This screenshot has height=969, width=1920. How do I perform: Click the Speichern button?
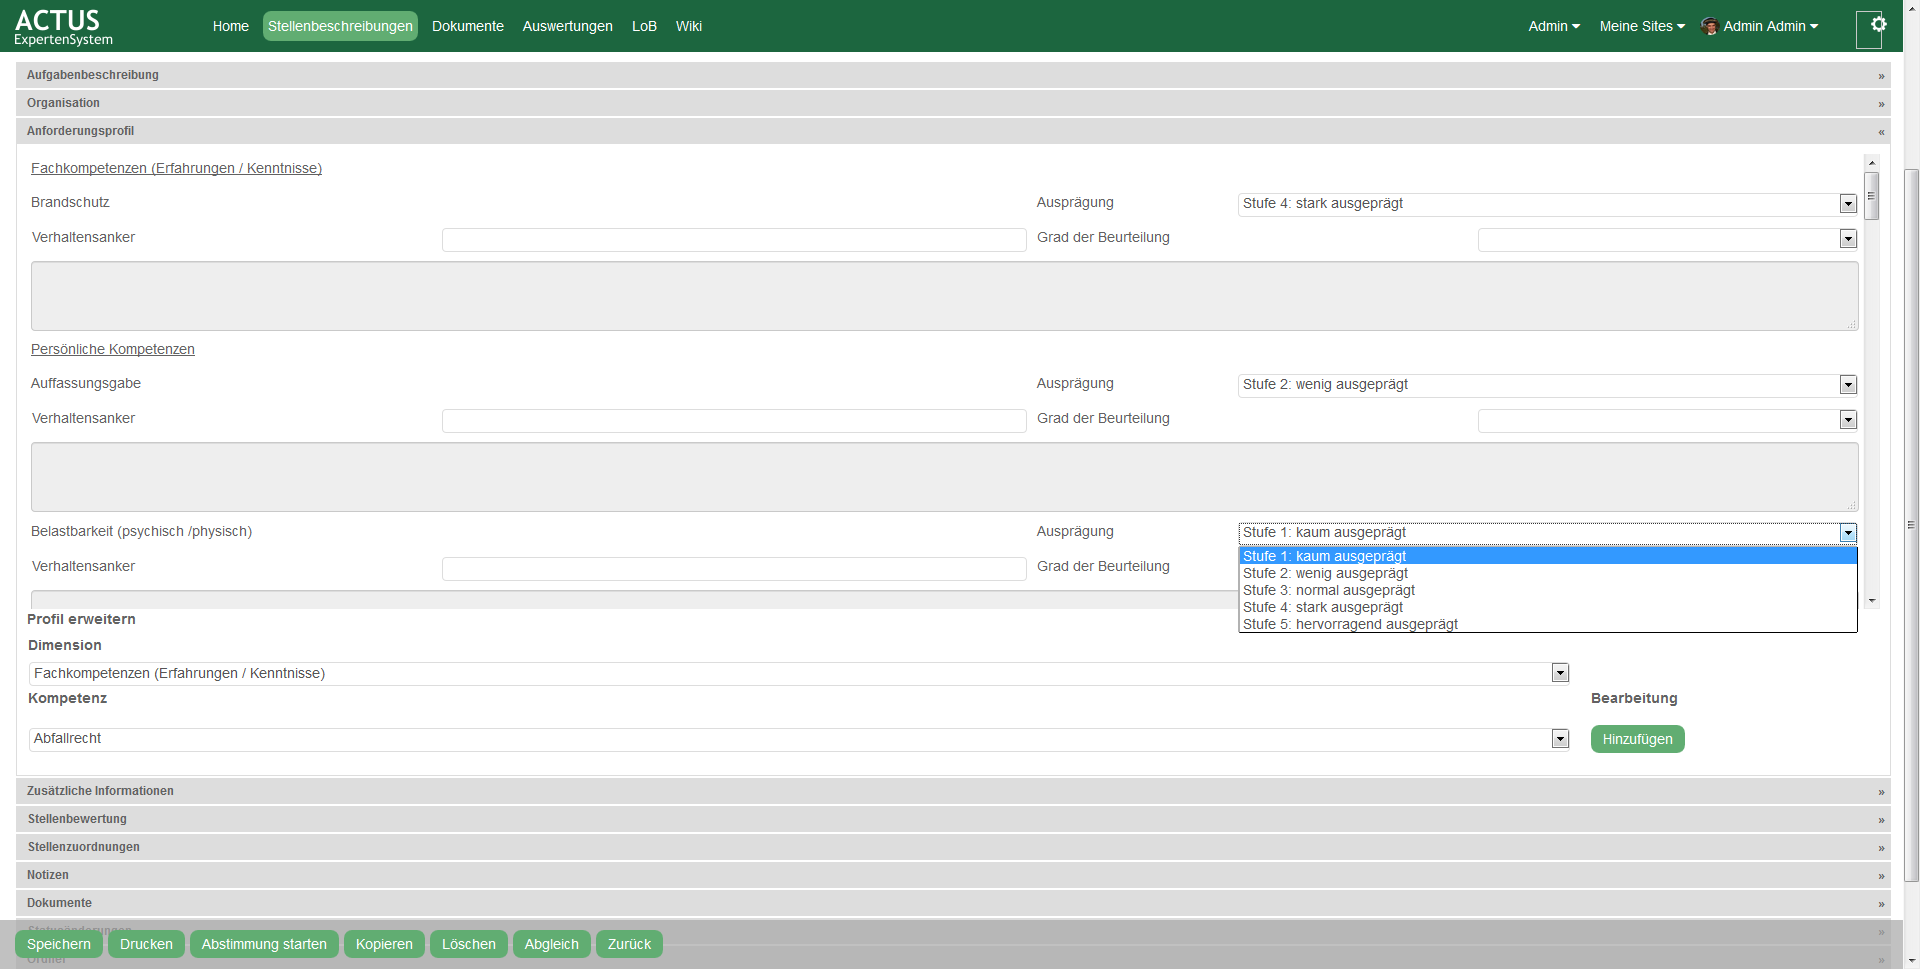(59, 945)
